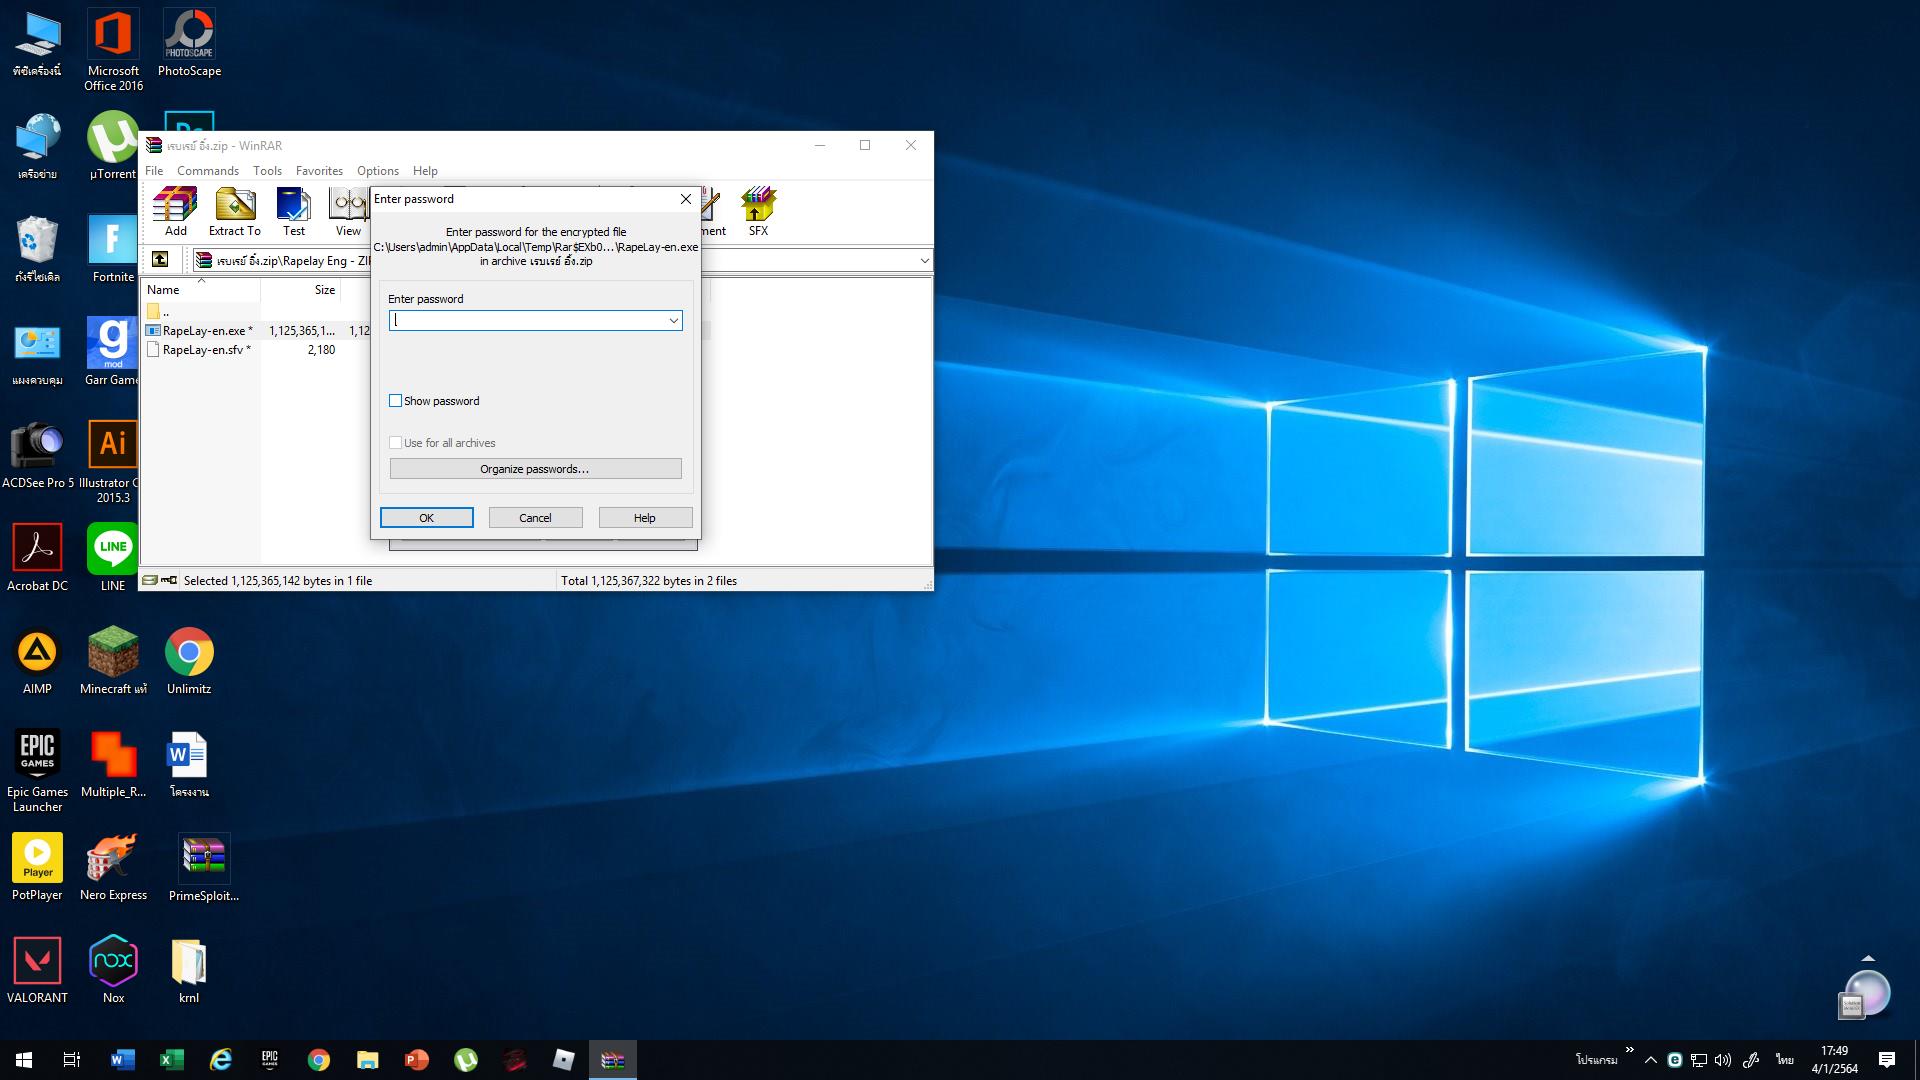Expand the WinRAR address bar dropdown
The height and width of the screenshot is (1080, 1920).
[x=924, y=260]
